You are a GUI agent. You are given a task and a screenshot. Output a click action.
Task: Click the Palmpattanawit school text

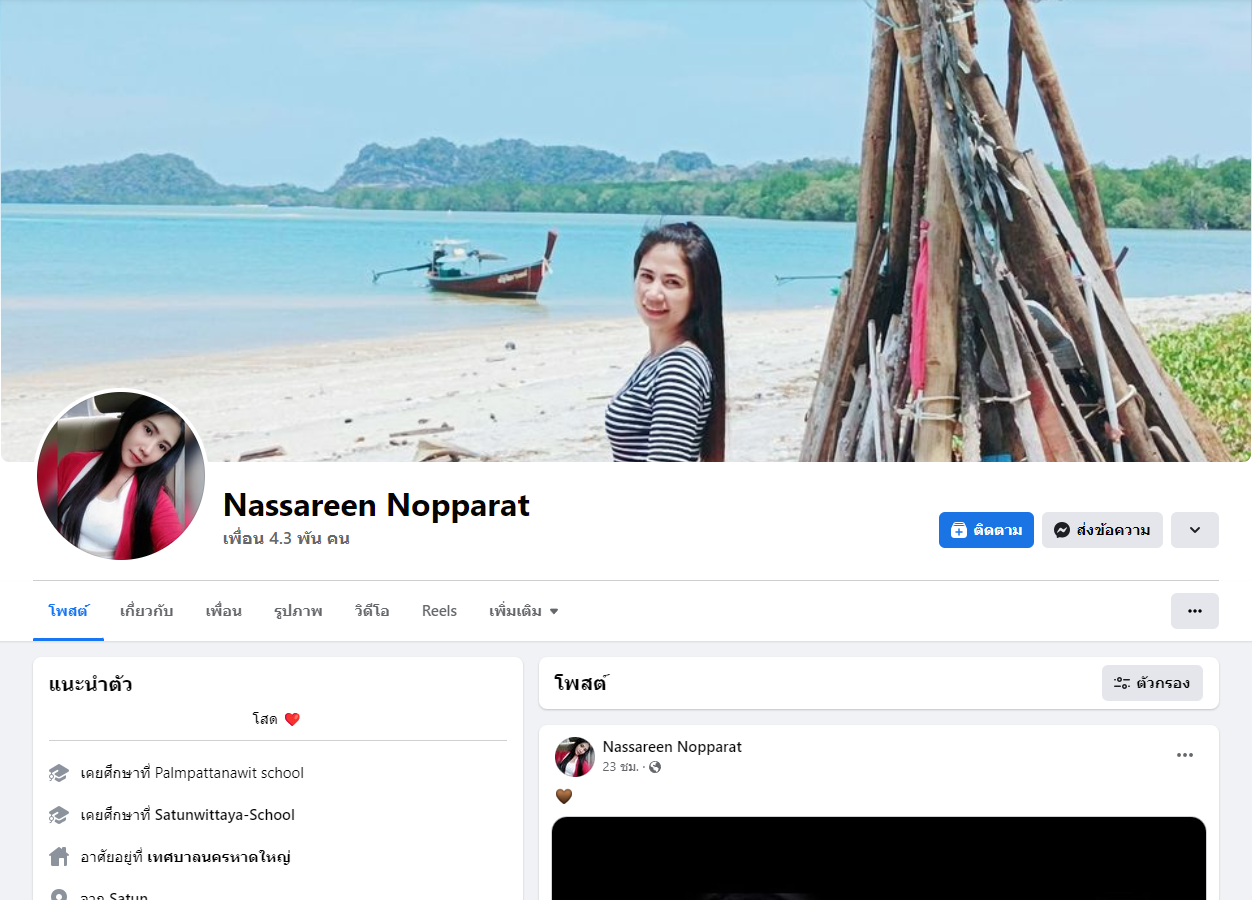pyautogui.click(x=229, y=773)
